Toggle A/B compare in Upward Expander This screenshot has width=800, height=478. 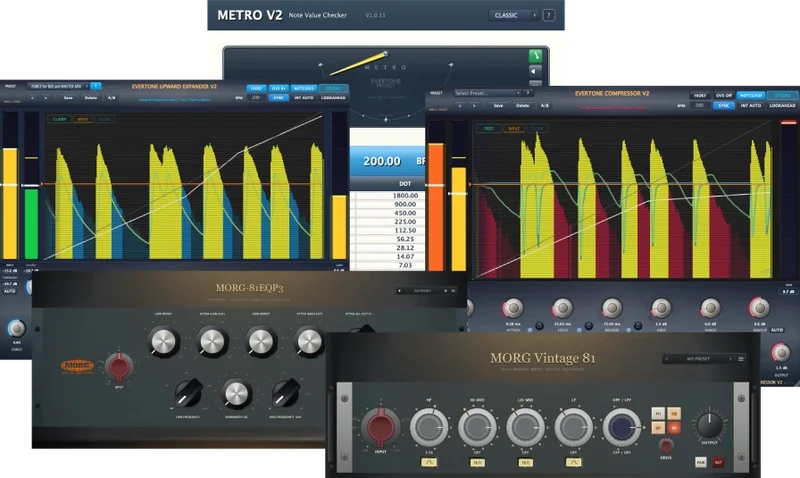tap(111, 97)
